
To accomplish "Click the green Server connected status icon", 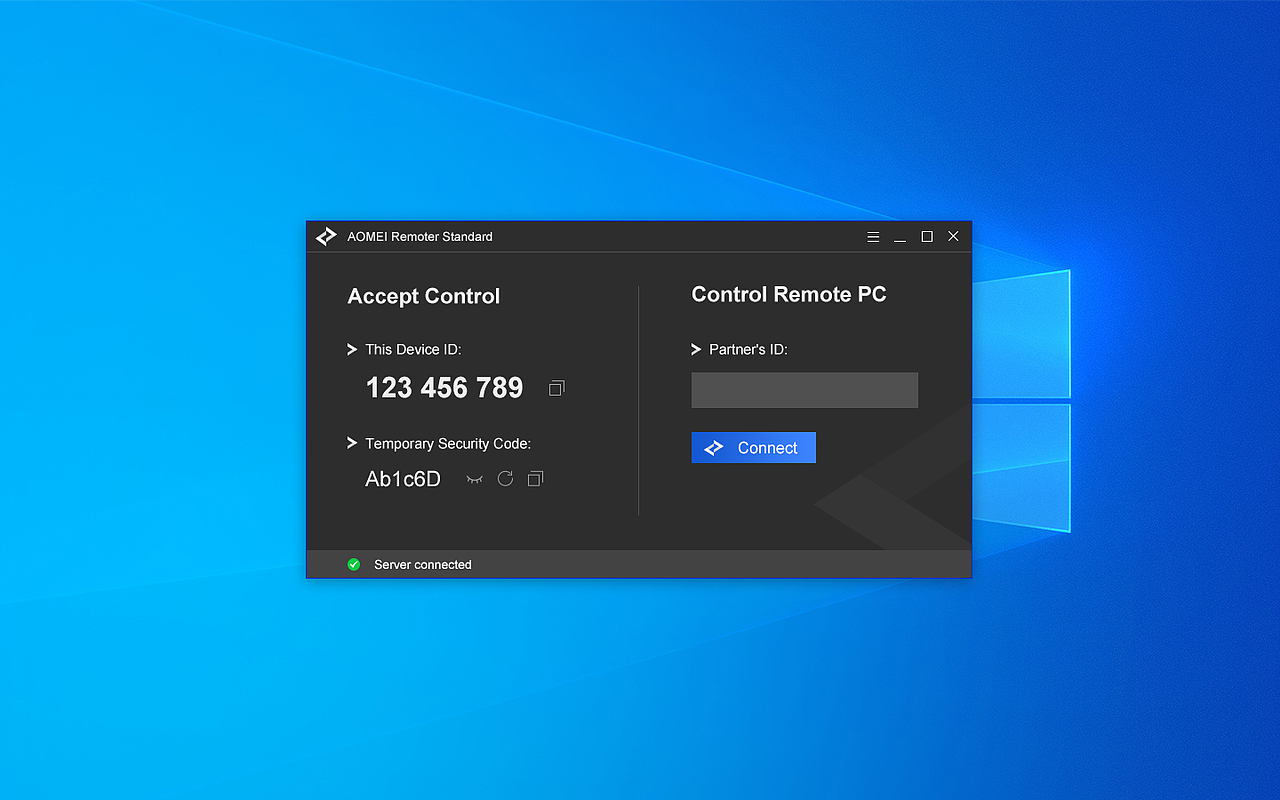I will click(353, 565).
